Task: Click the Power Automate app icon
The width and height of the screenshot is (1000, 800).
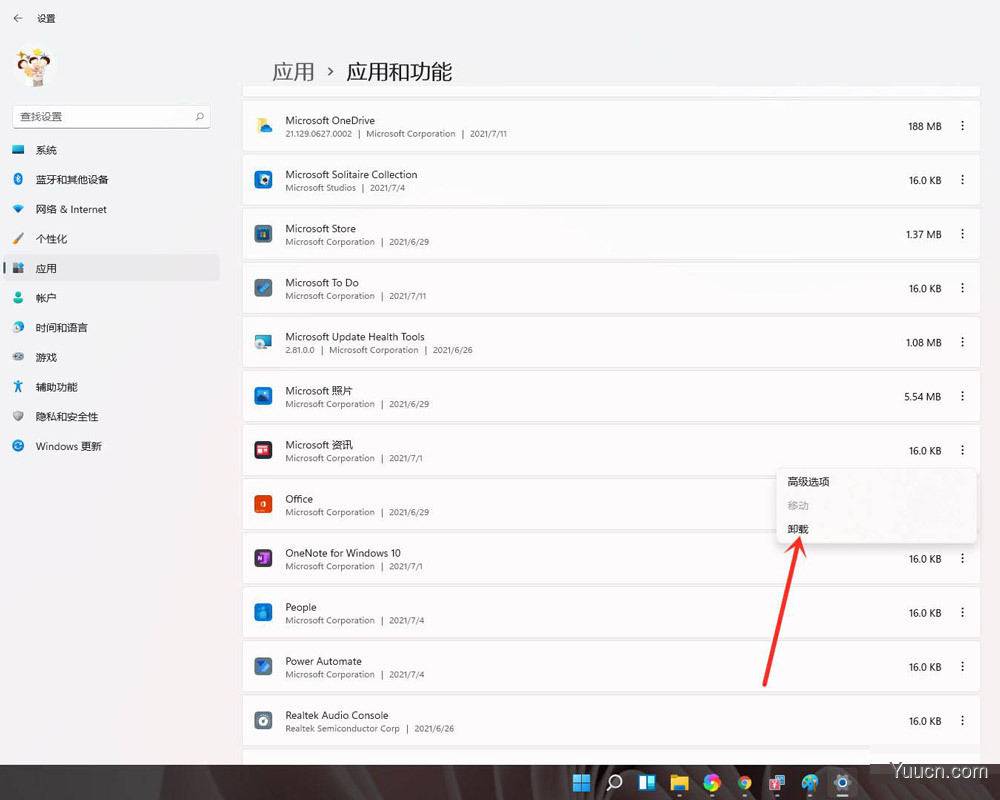Action: coord(263,667)
